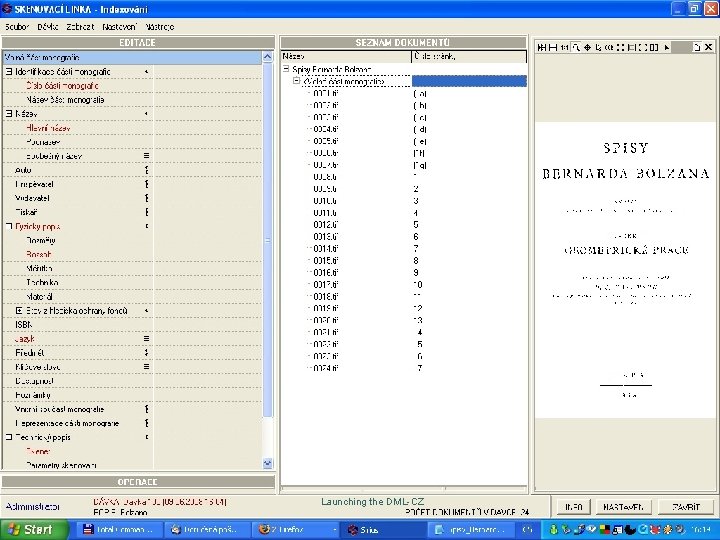Select the Název části monografie row
Image resolution: width=720 pixels, height=540 pixels.
(132, 100)
